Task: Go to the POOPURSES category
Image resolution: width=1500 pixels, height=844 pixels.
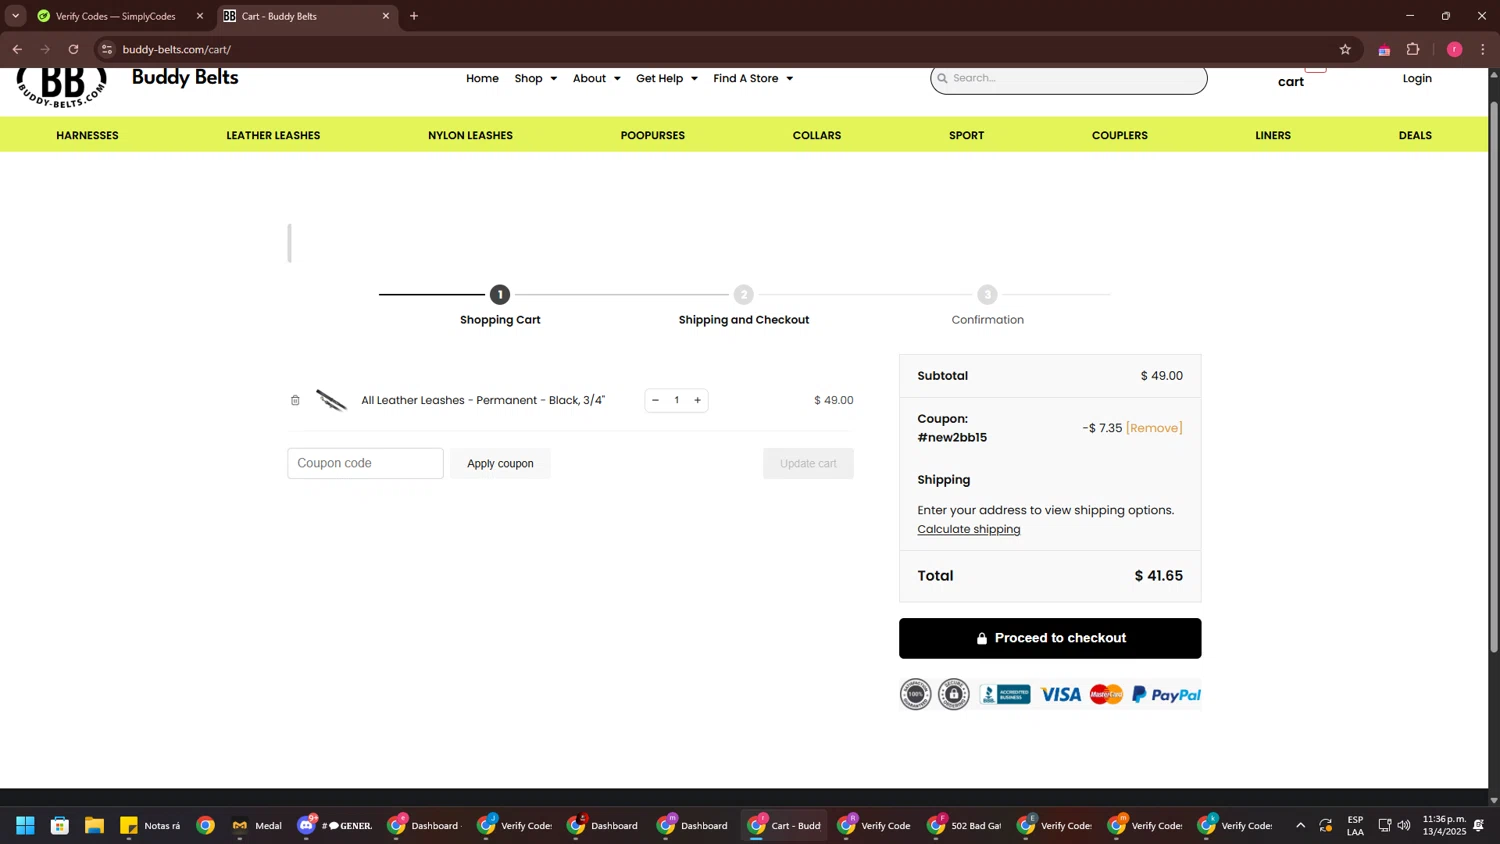Action: tap(653, 135)
